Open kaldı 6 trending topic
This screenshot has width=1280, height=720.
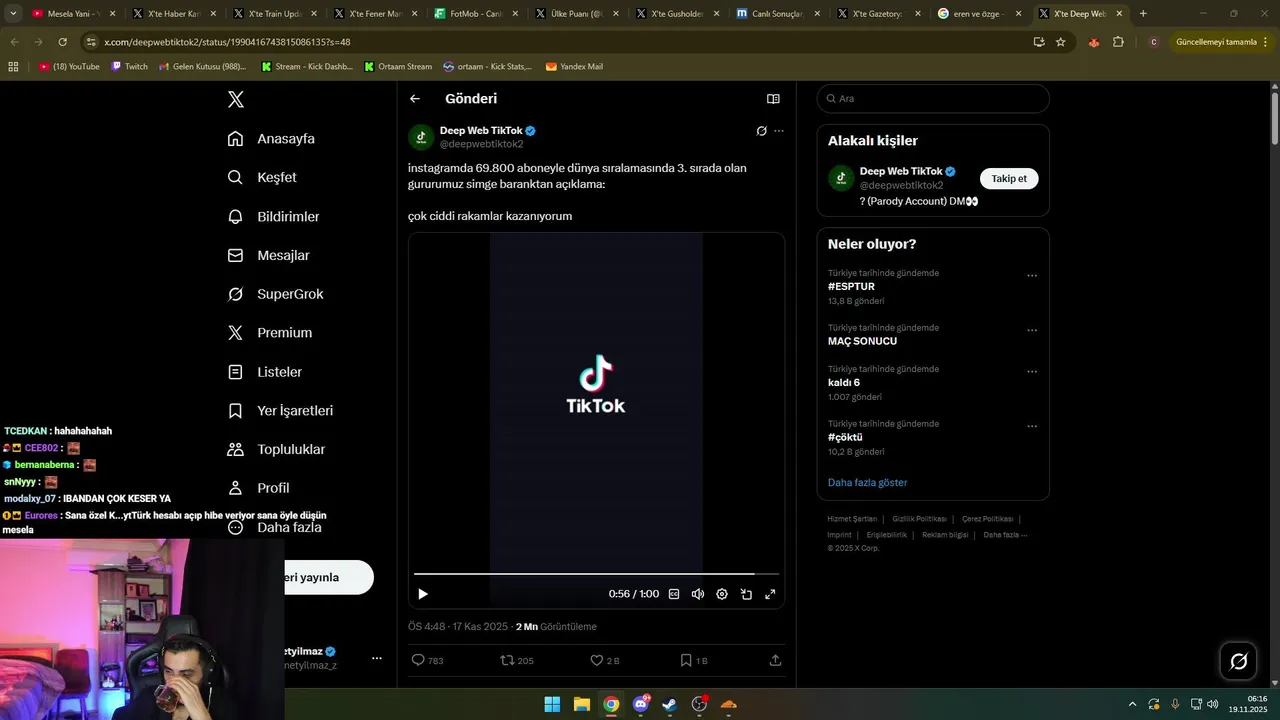844,383
